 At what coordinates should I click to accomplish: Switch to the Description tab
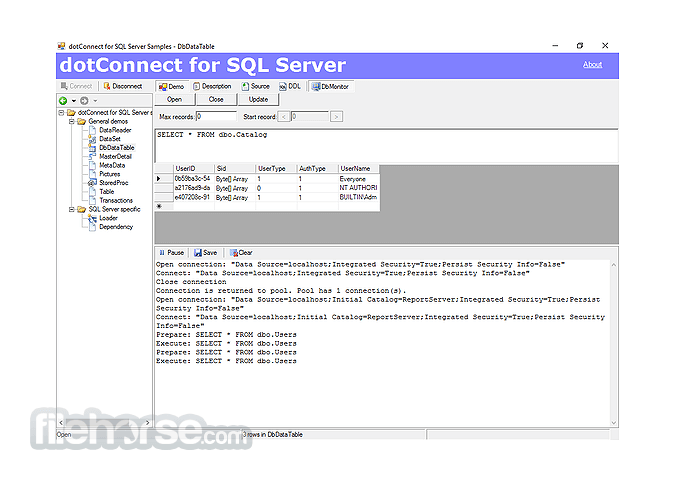pos(212,86)
